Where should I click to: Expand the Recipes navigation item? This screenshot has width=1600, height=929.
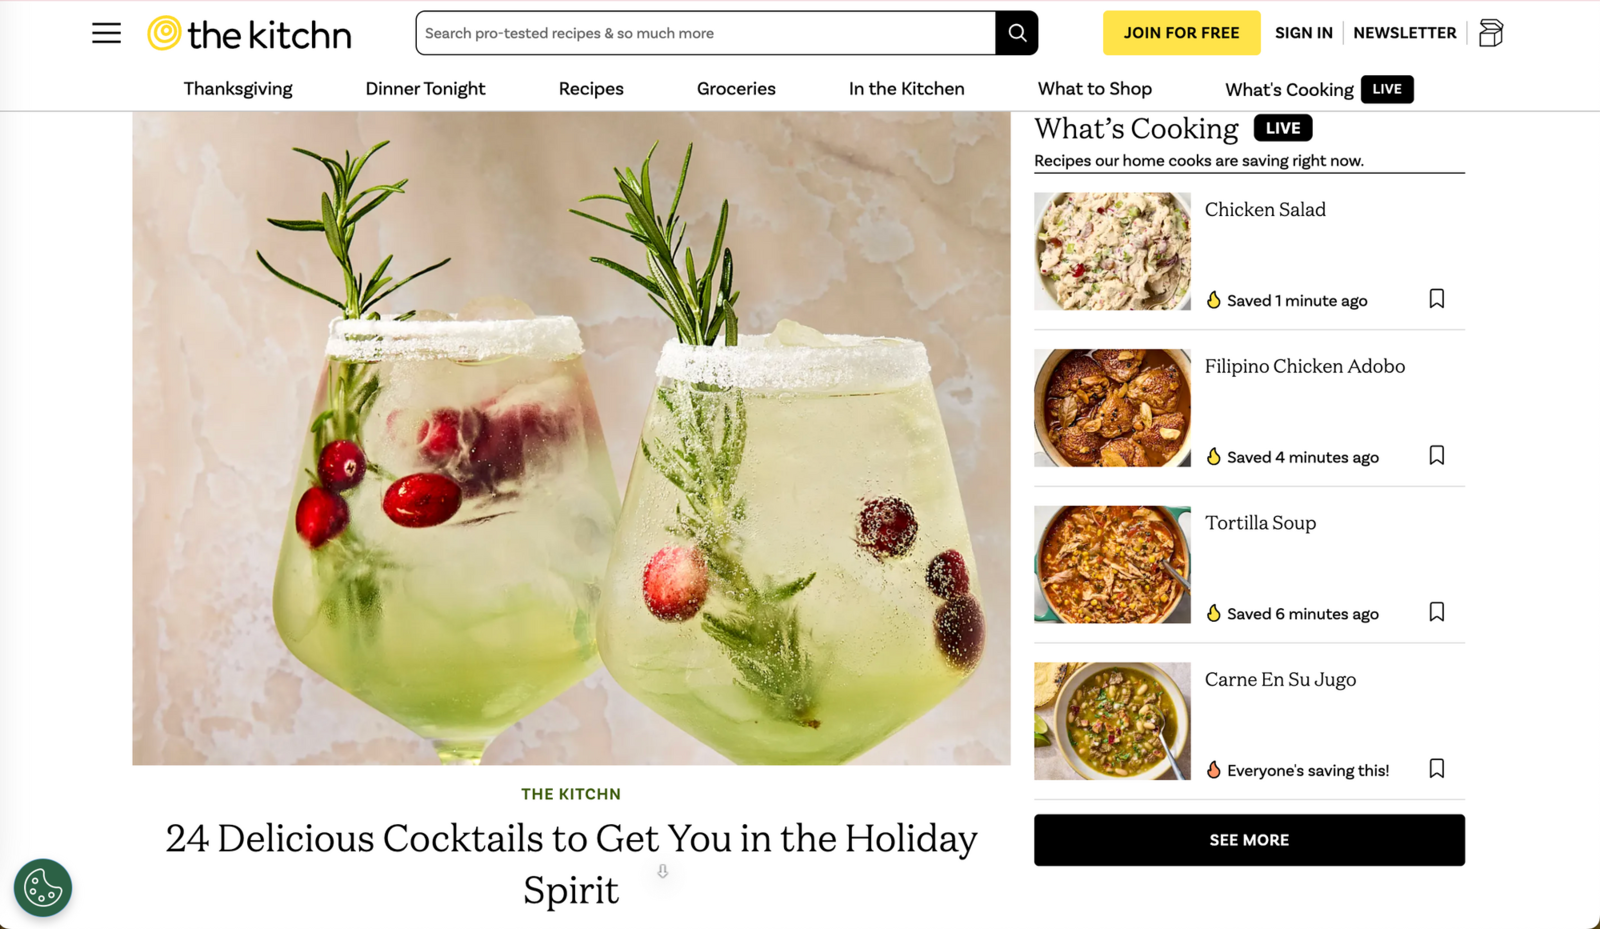point(591,89)
